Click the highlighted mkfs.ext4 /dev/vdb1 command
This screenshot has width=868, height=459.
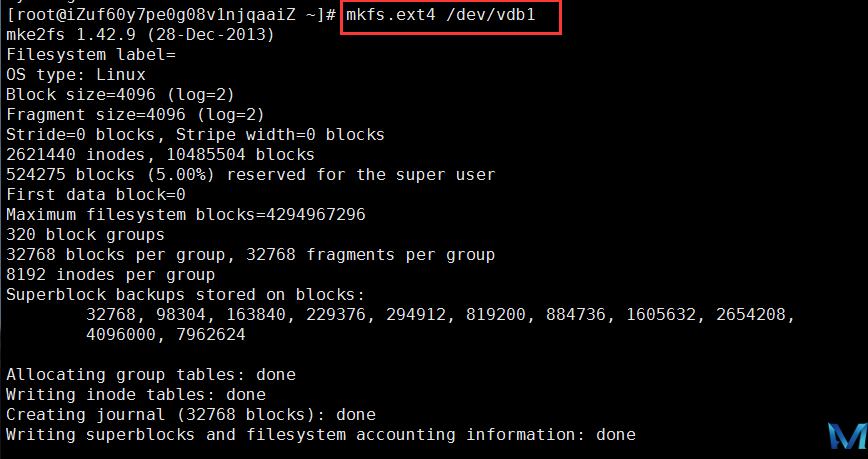pos(450,15)
